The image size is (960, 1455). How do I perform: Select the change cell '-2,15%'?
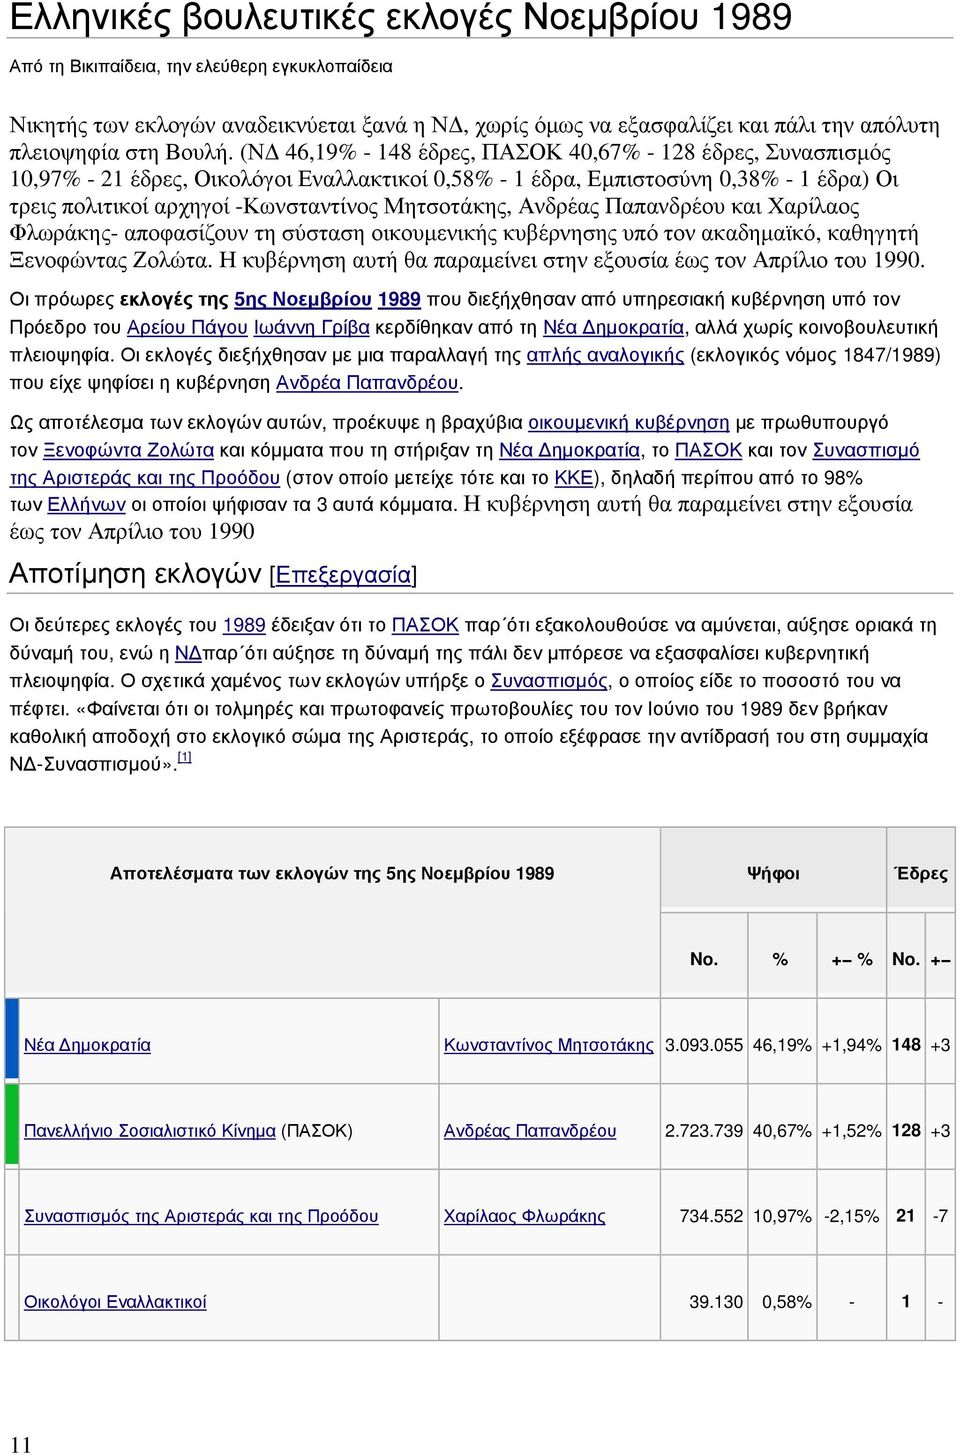851,1216
